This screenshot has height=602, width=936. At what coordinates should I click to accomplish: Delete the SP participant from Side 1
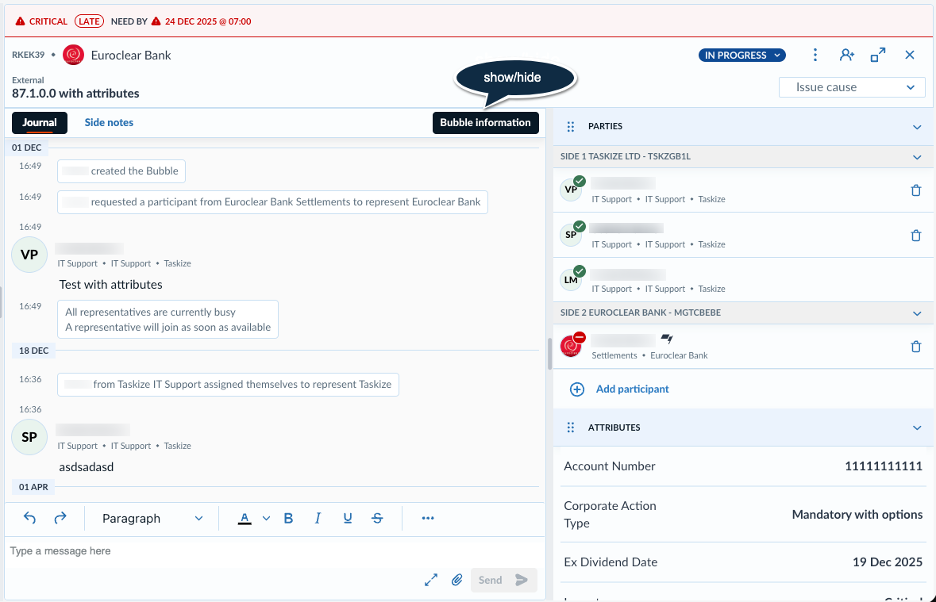pyautogui.click(x=916, y=235)
